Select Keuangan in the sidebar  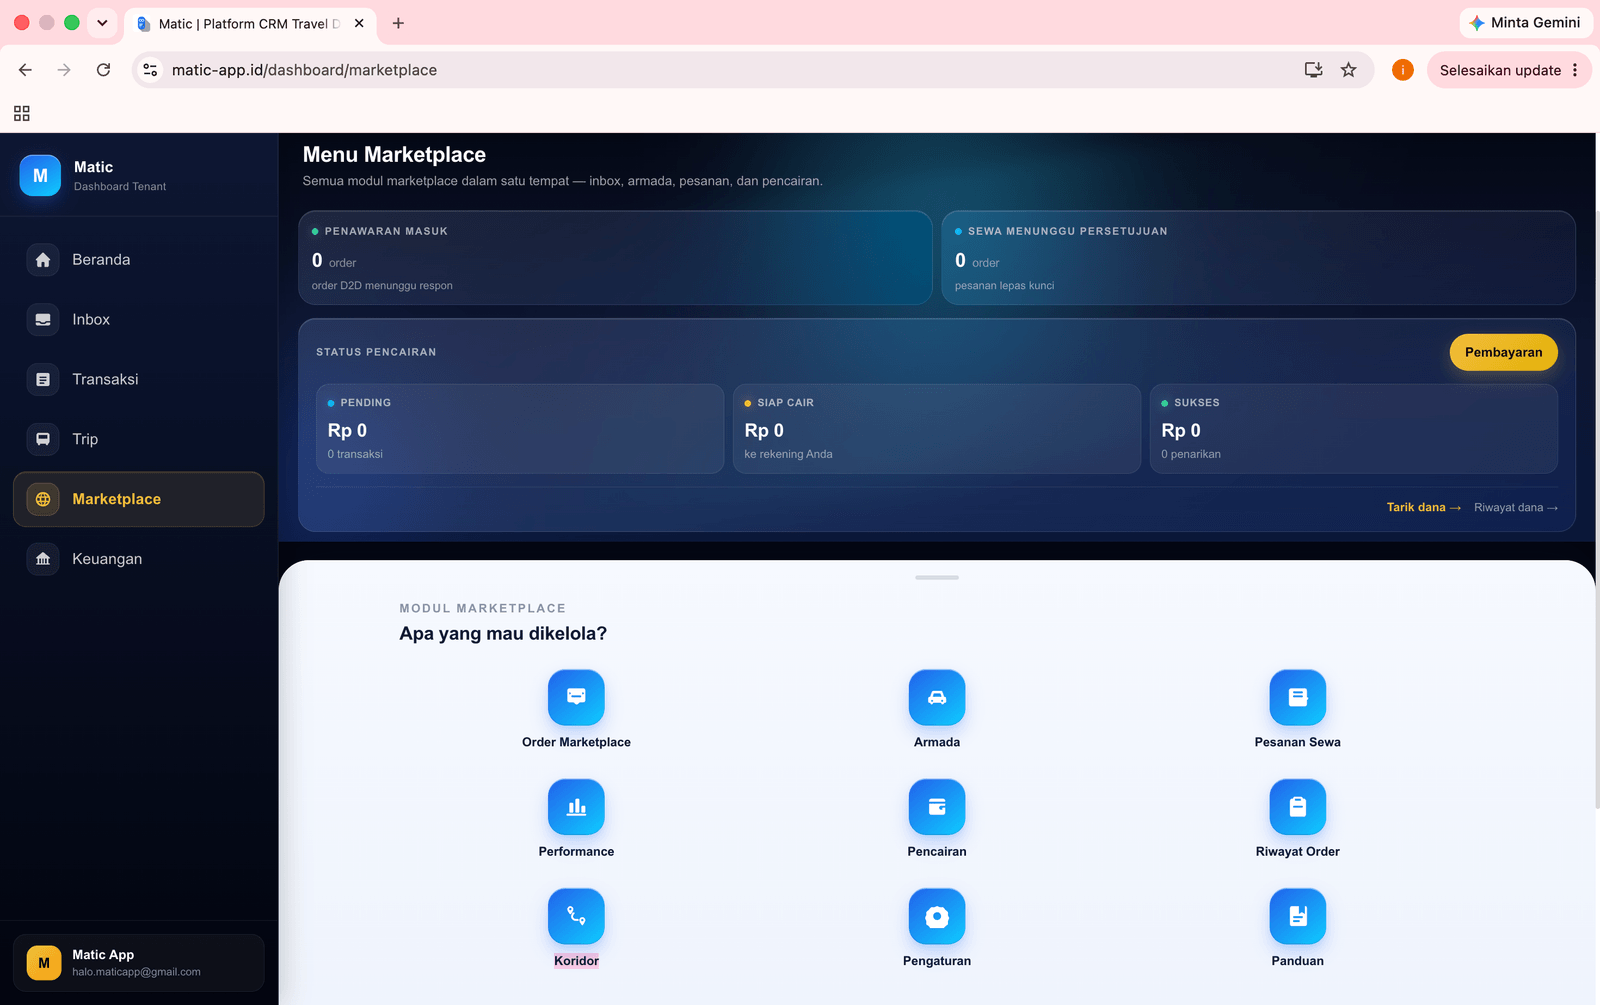pos(139,559)
